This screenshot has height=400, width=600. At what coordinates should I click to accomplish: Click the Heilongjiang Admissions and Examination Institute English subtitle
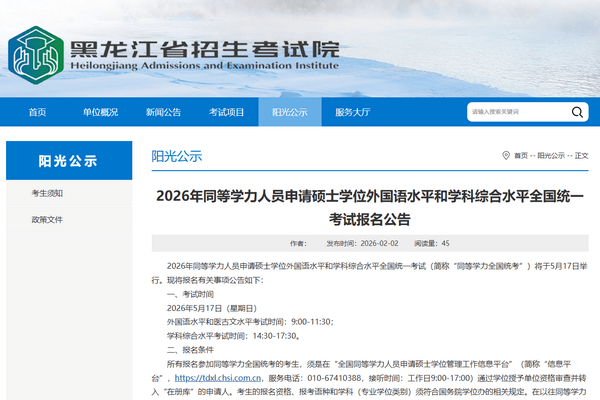pyautogui.click(x=204, y=66)
